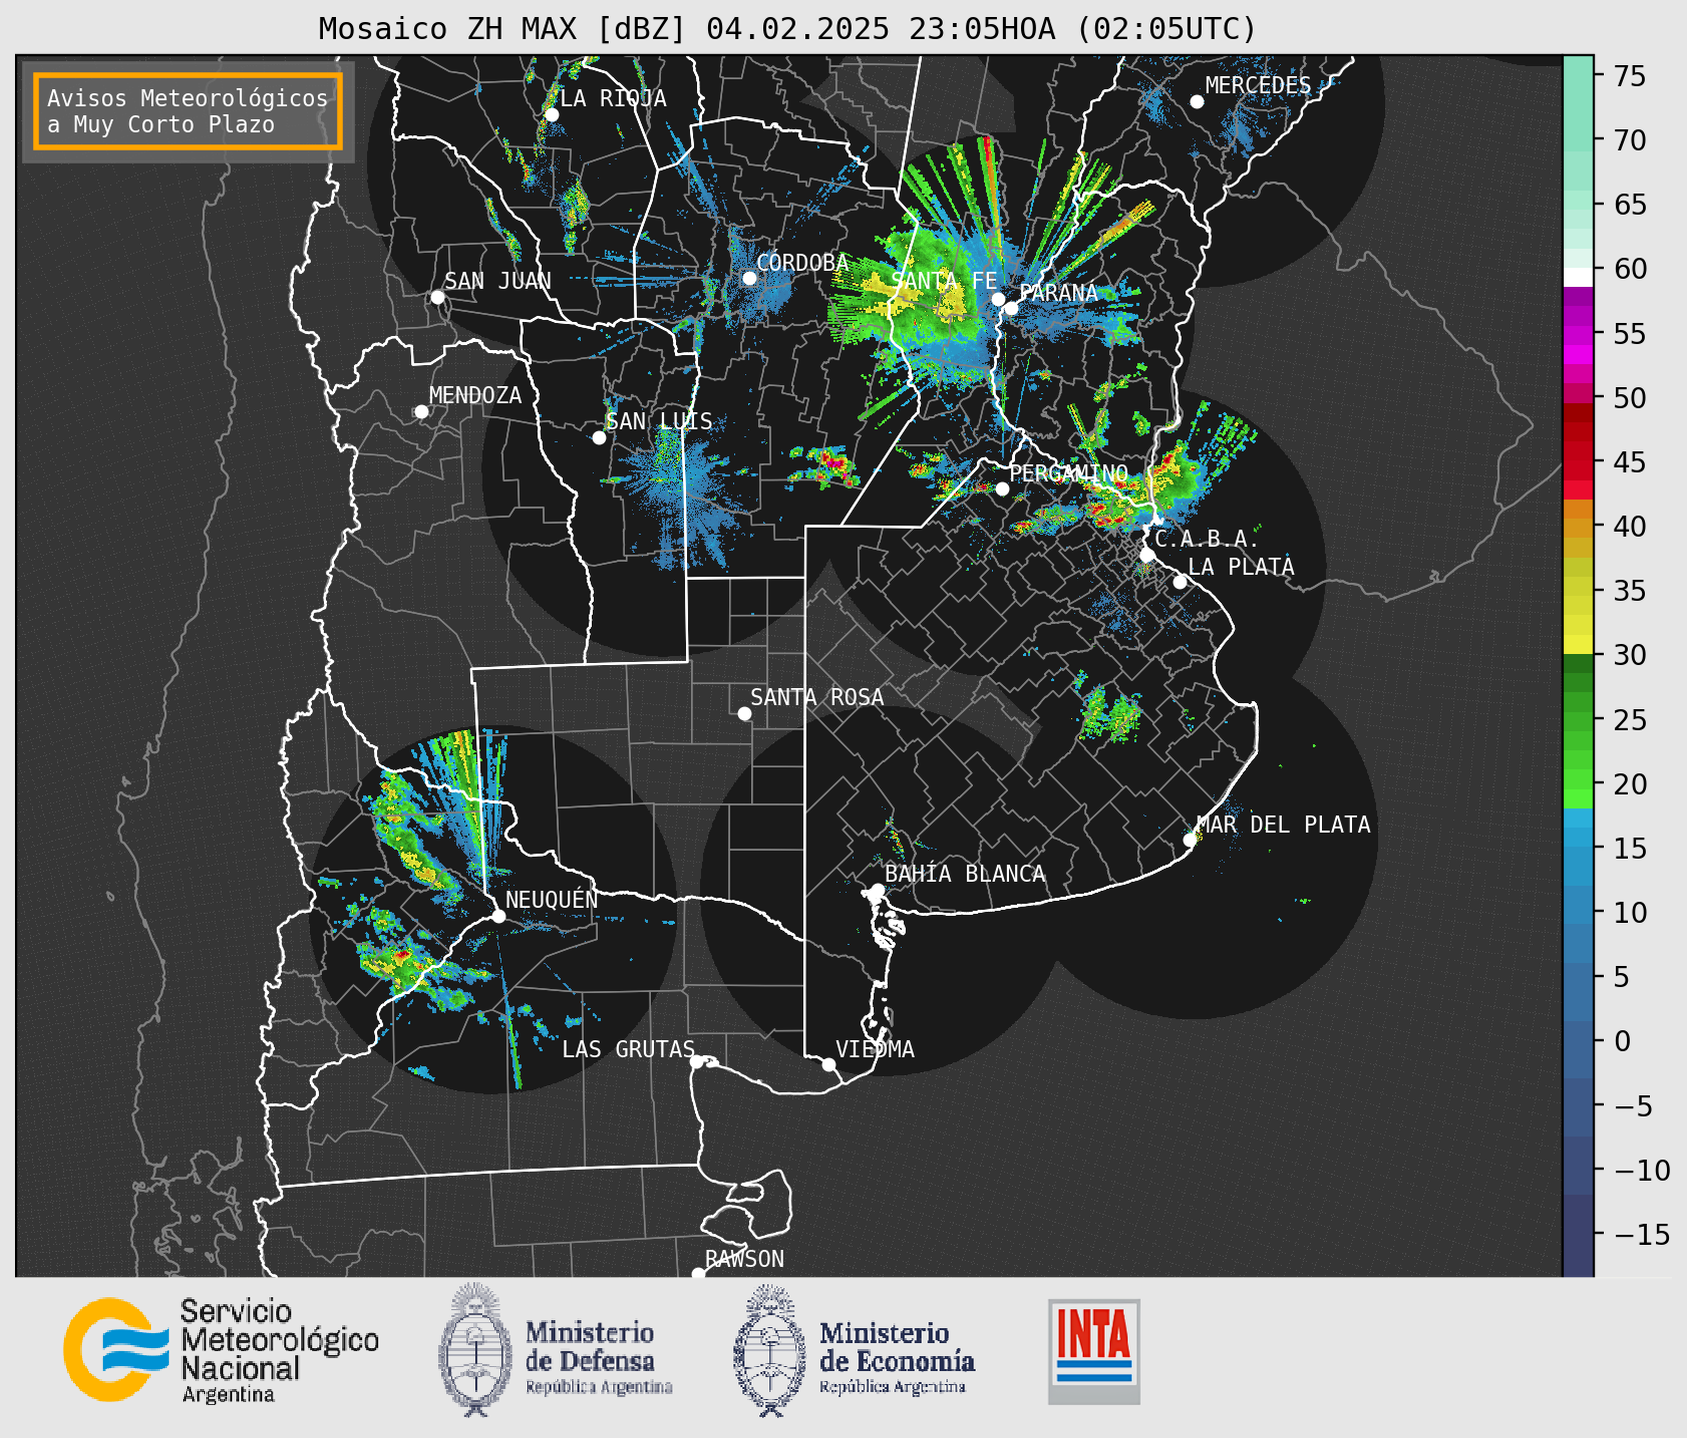Click the SAN JUAN city marker dot
The height and width of the screenshot is (1438, 1687).
pos(437,297)
